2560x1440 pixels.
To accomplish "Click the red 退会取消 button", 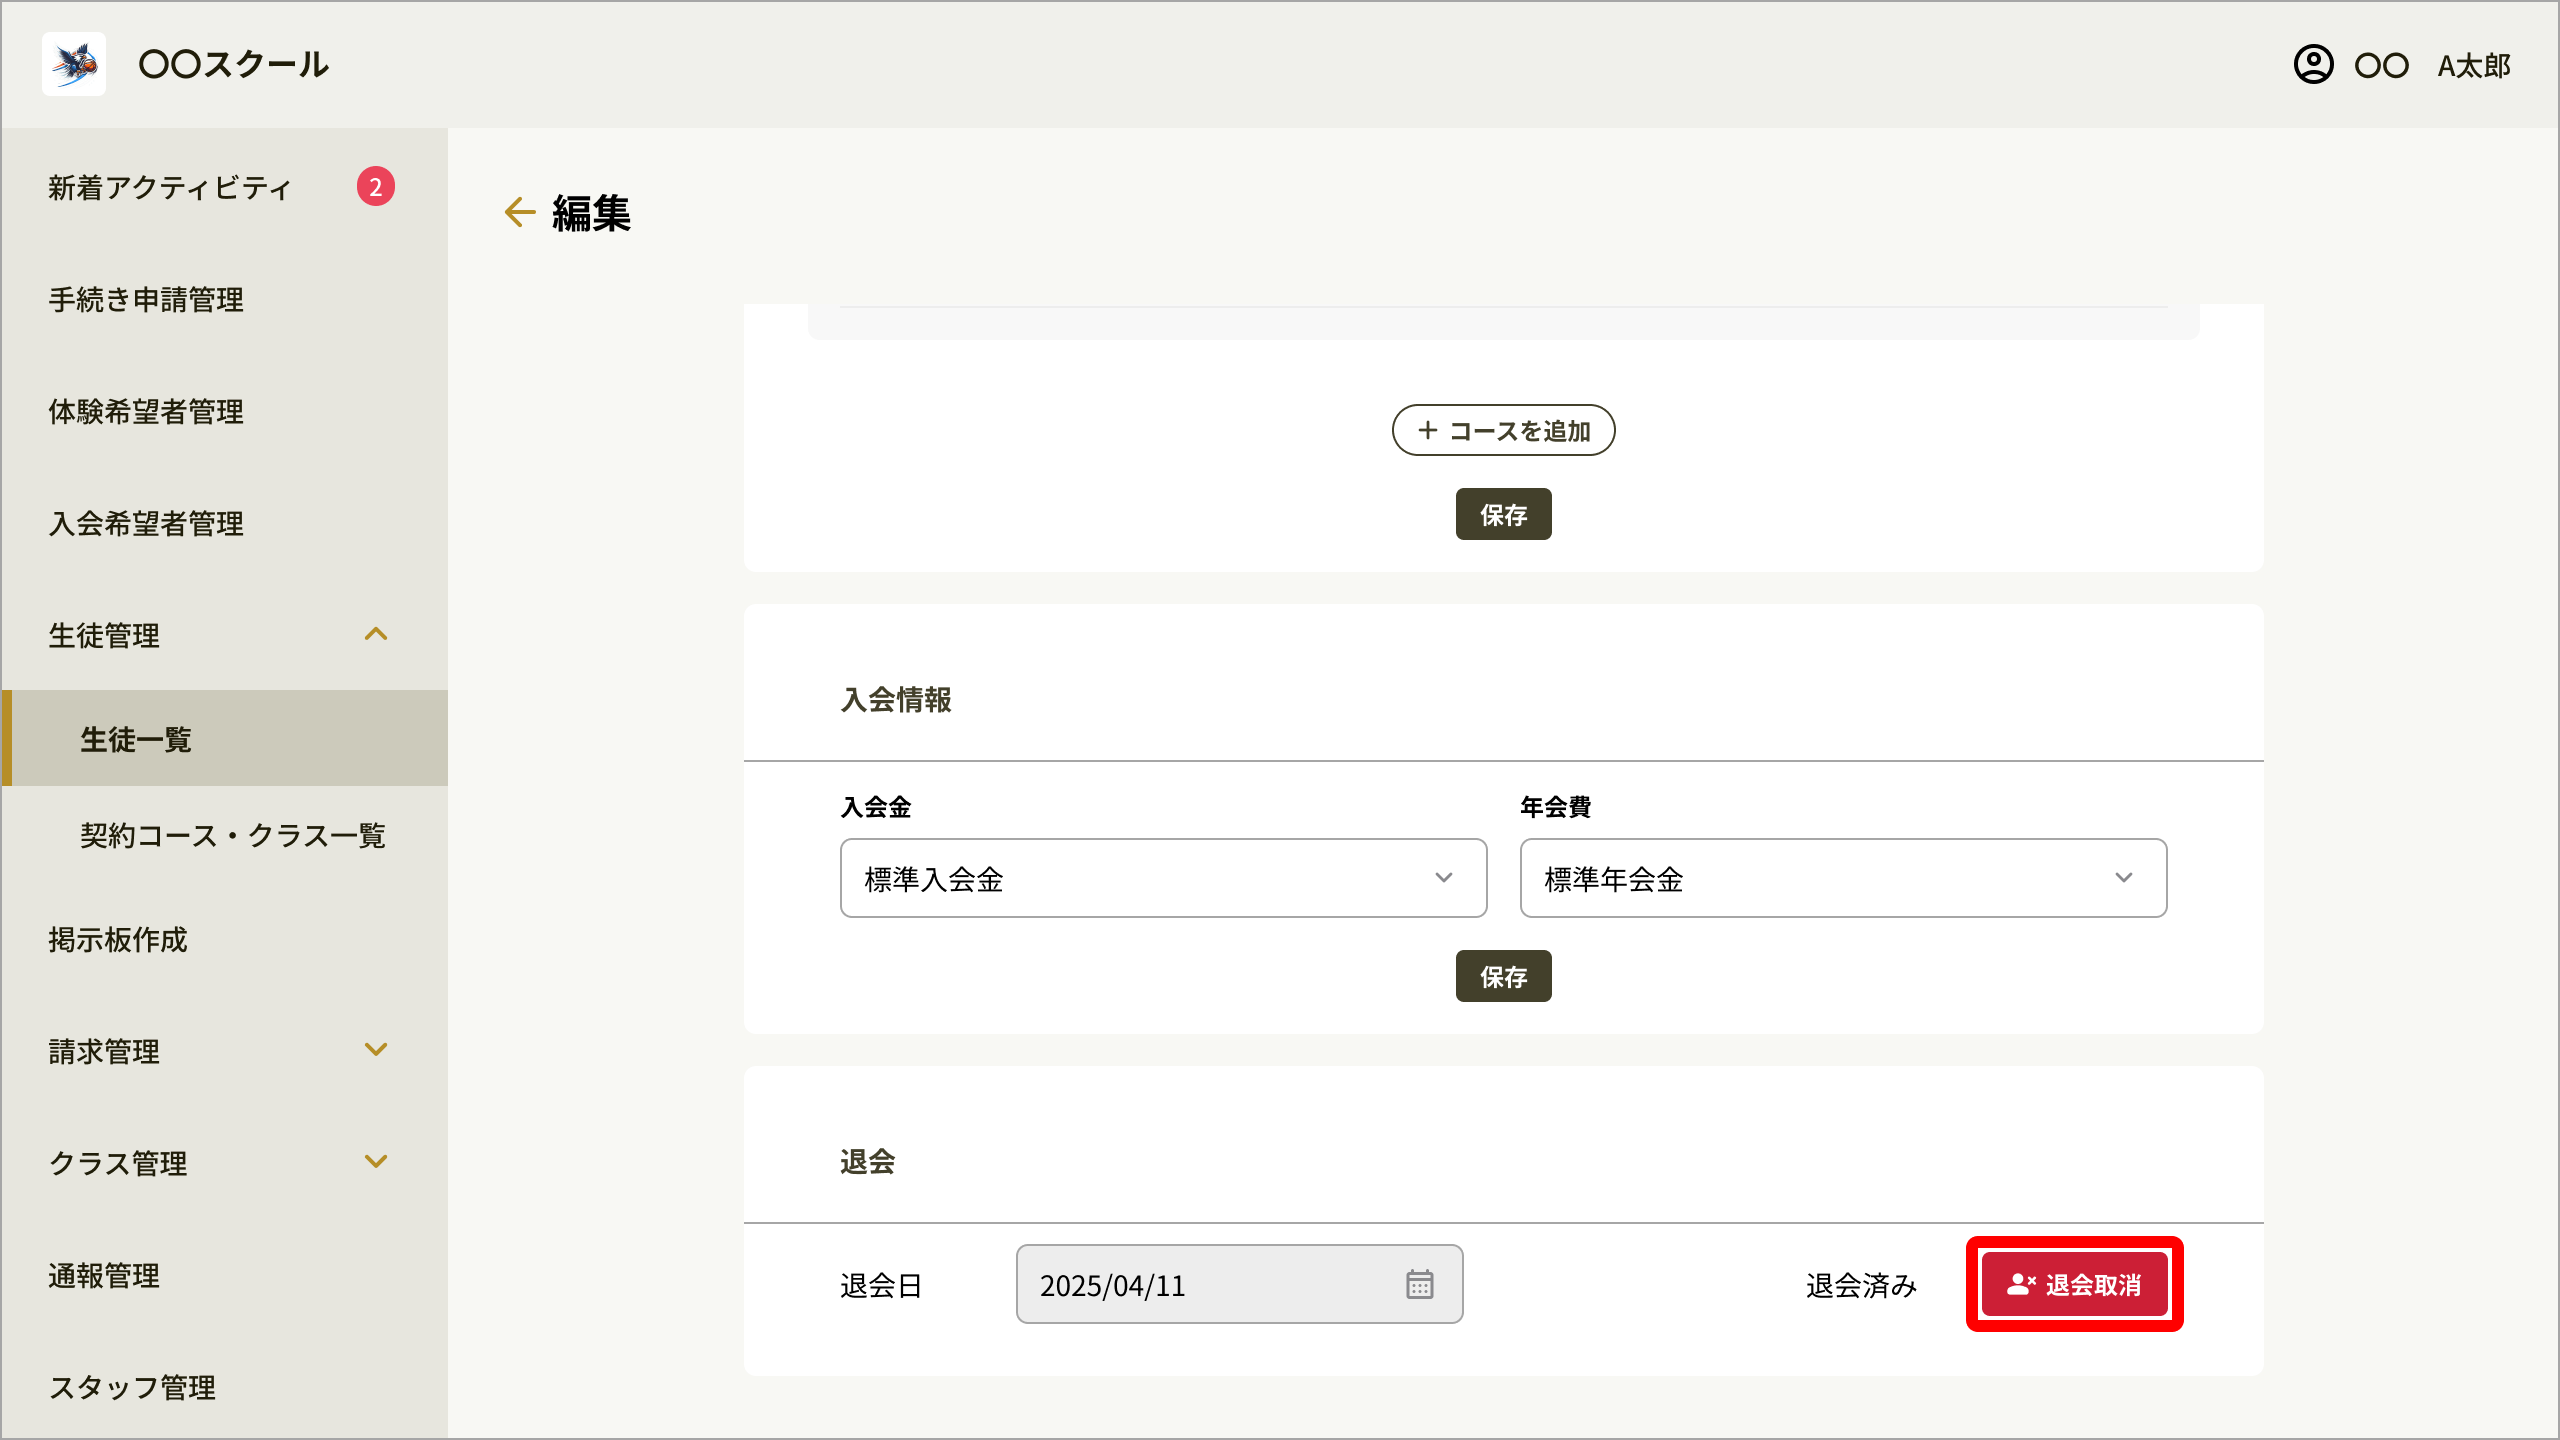I will pos(2074,1284).
